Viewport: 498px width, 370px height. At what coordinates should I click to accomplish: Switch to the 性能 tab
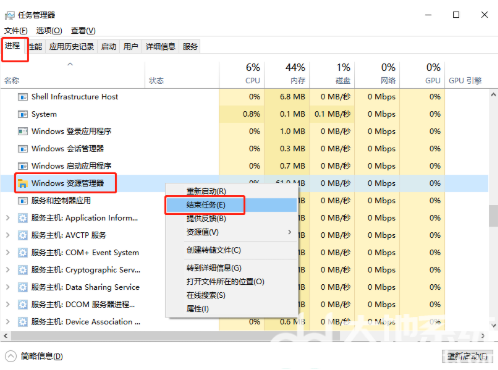(35, 47)
